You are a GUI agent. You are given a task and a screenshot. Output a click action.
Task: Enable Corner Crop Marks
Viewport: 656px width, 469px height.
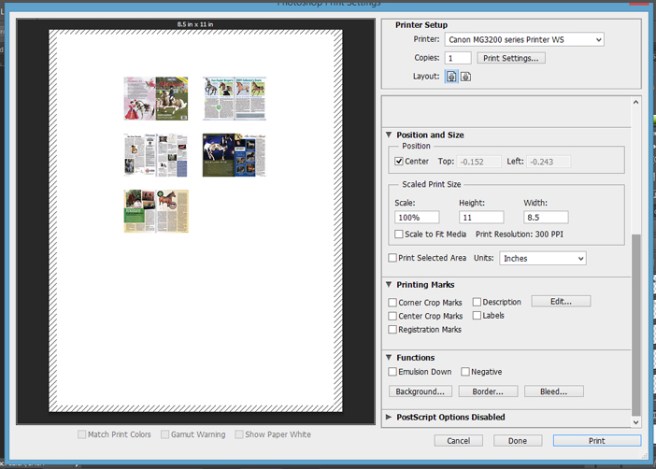click(392, 302)
